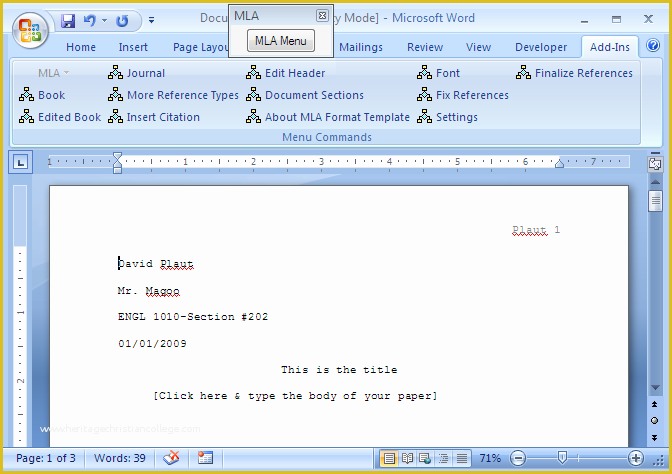672x474 pixels.
Task: Close the floating MLA toolbar
Action: (322, 16)
